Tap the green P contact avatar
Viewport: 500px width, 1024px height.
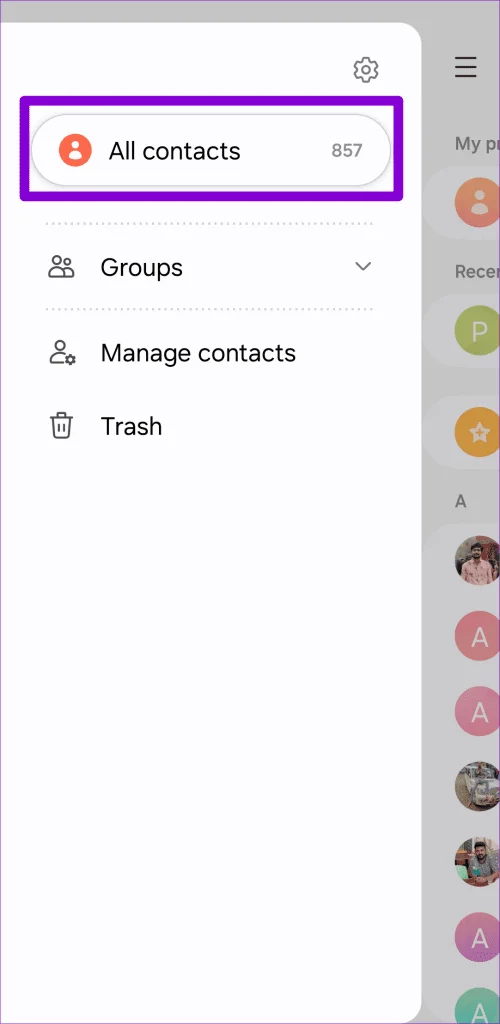(478, 331)
